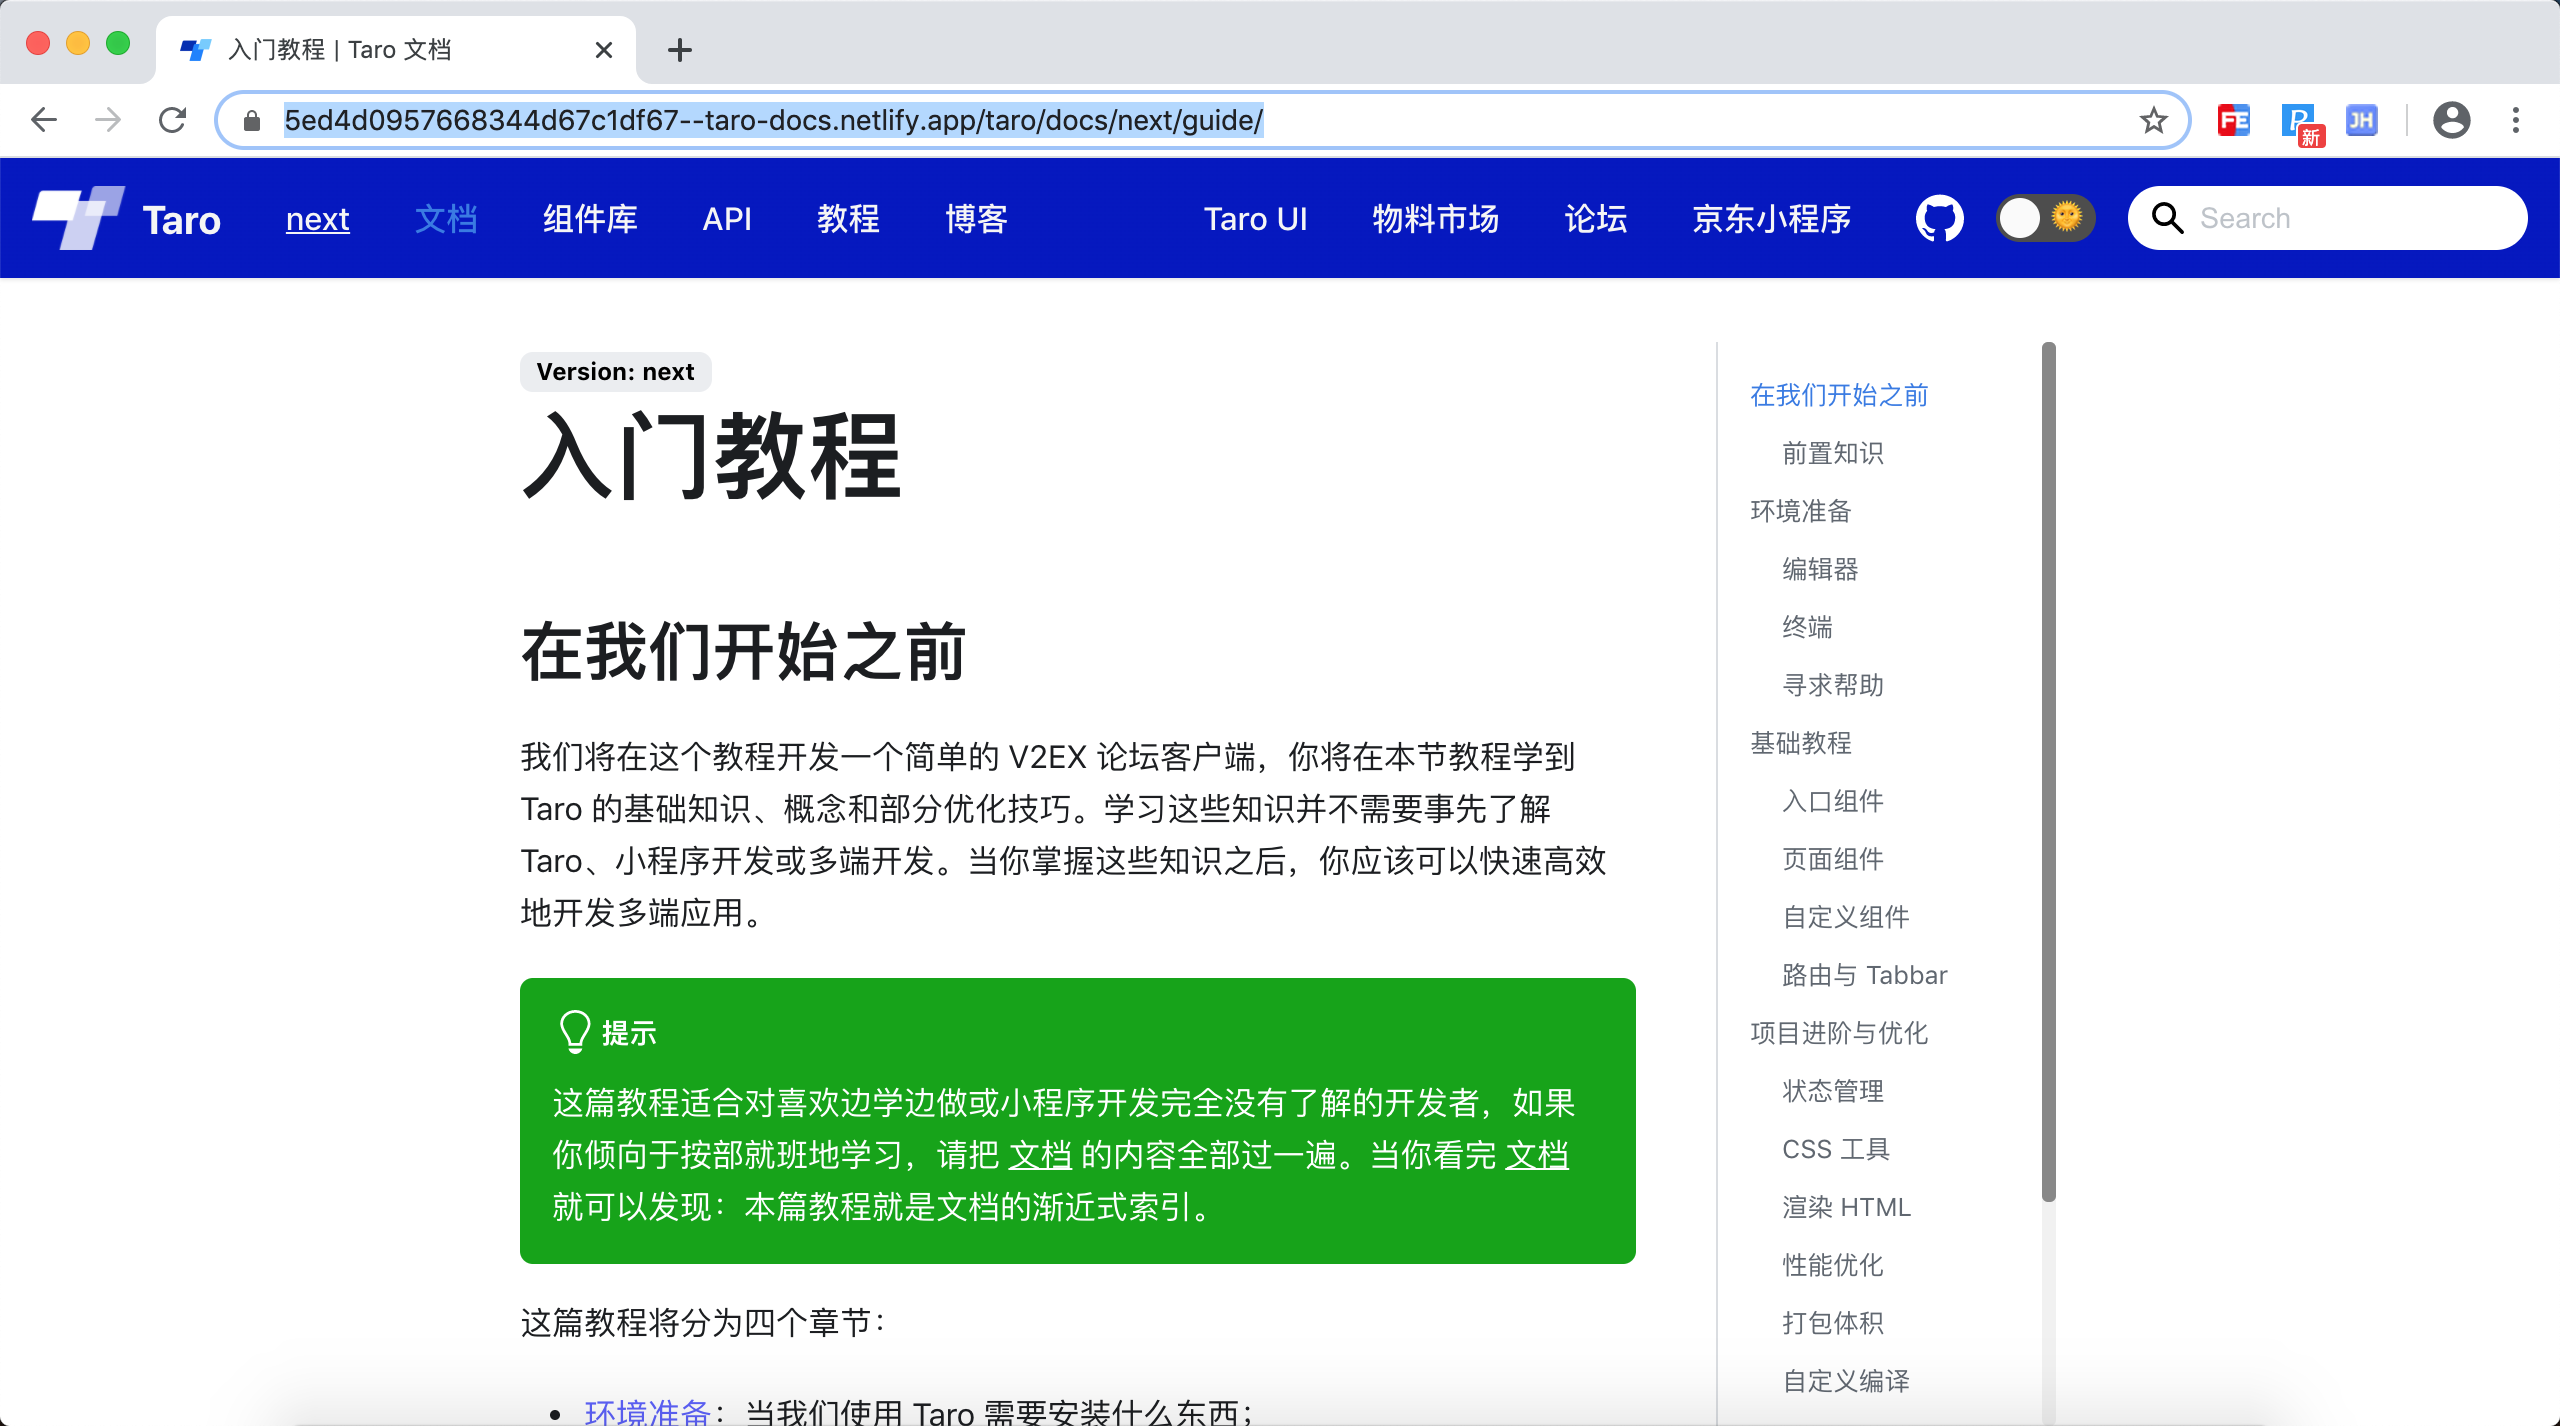Open the Chrome profile avatar icon

pyautogui.click(x=2451, y=121)
